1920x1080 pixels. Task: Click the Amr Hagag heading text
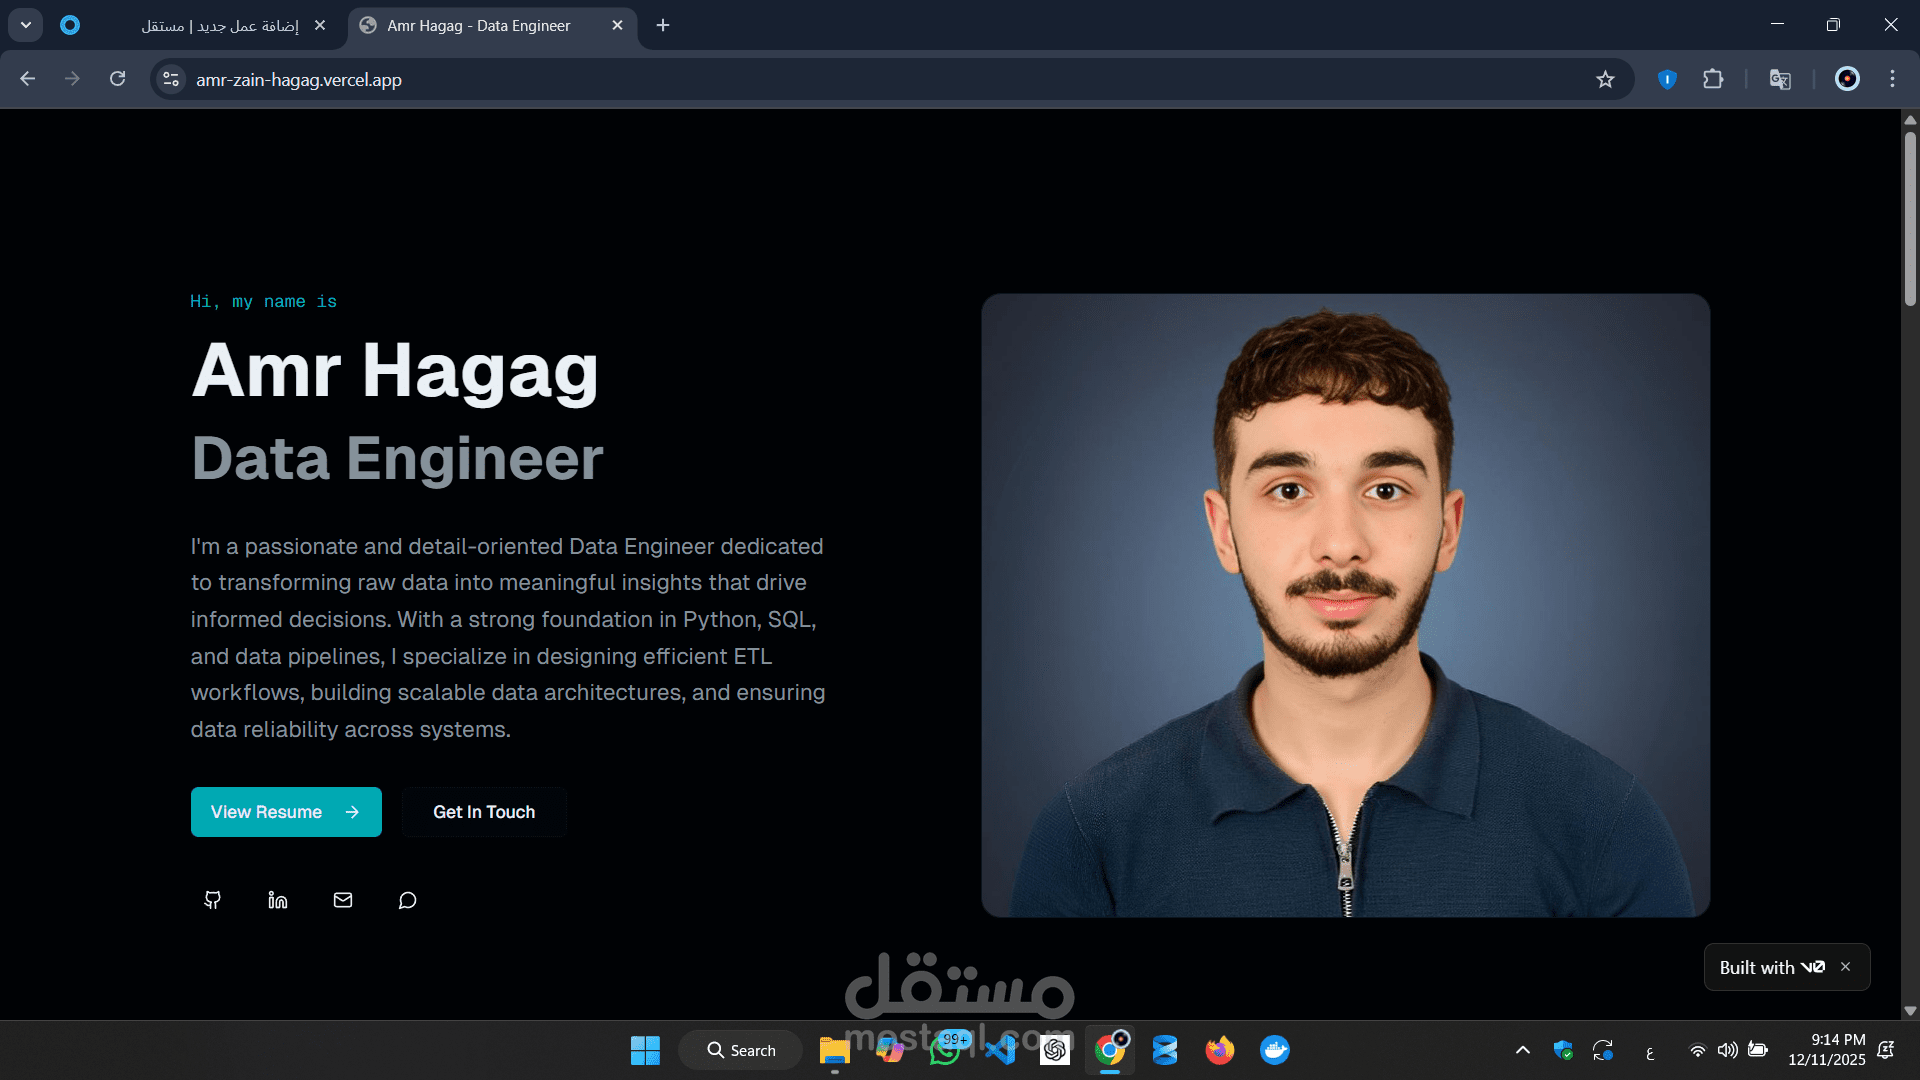(x=395, y=370)
